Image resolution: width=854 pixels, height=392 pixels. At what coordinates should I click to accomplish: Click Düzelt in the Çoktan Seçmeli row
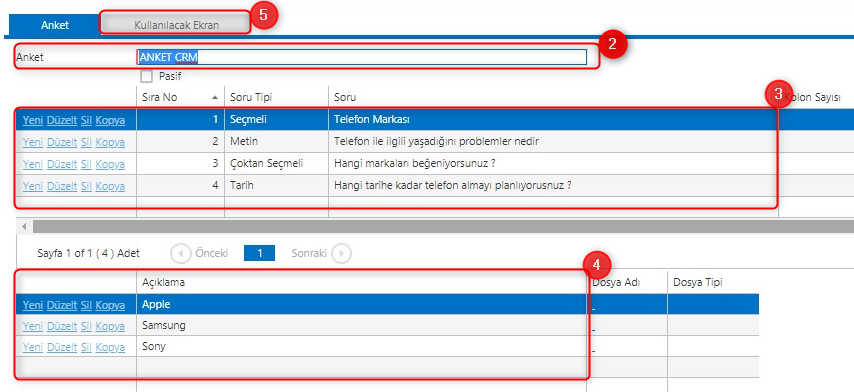pyautogui.click(x=62, y=164)
